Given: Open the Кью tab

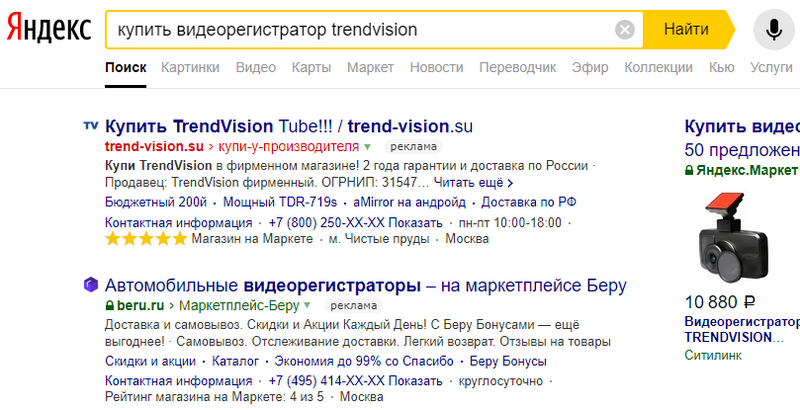Looking at the screenshot, I should [x=721, y=67].
